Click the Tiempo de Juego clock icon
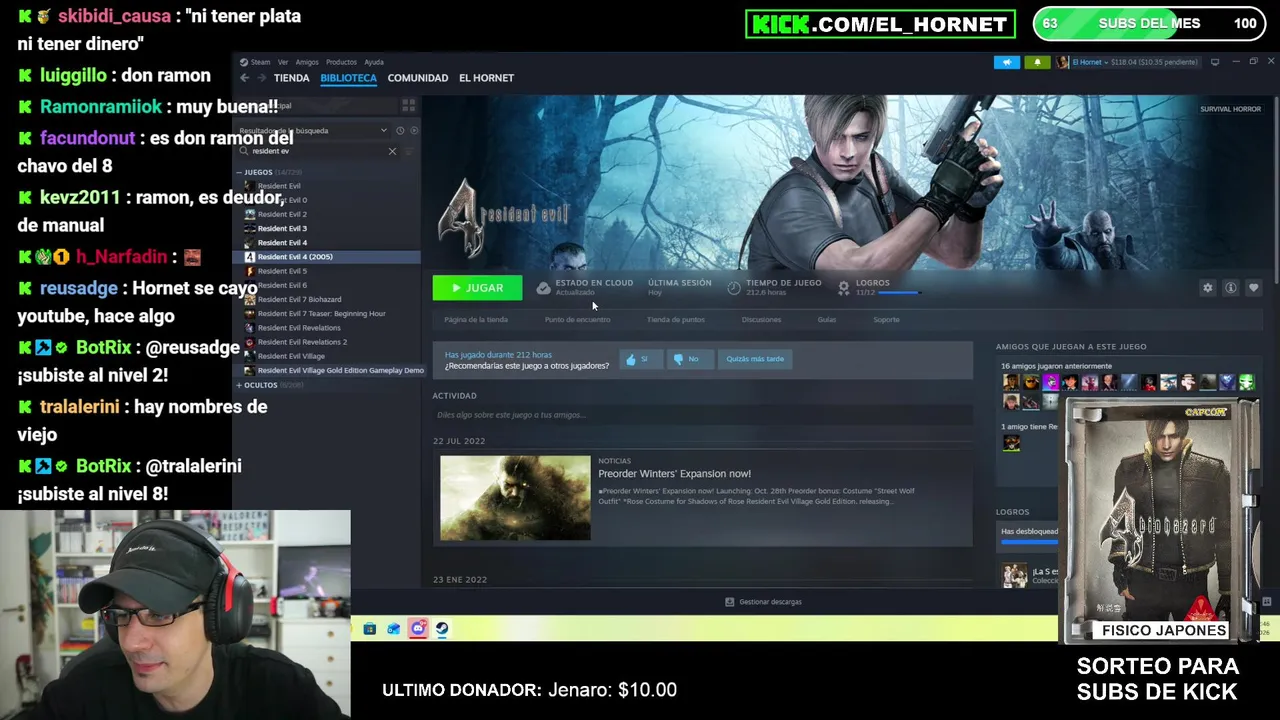 click(x=734, y=288)
